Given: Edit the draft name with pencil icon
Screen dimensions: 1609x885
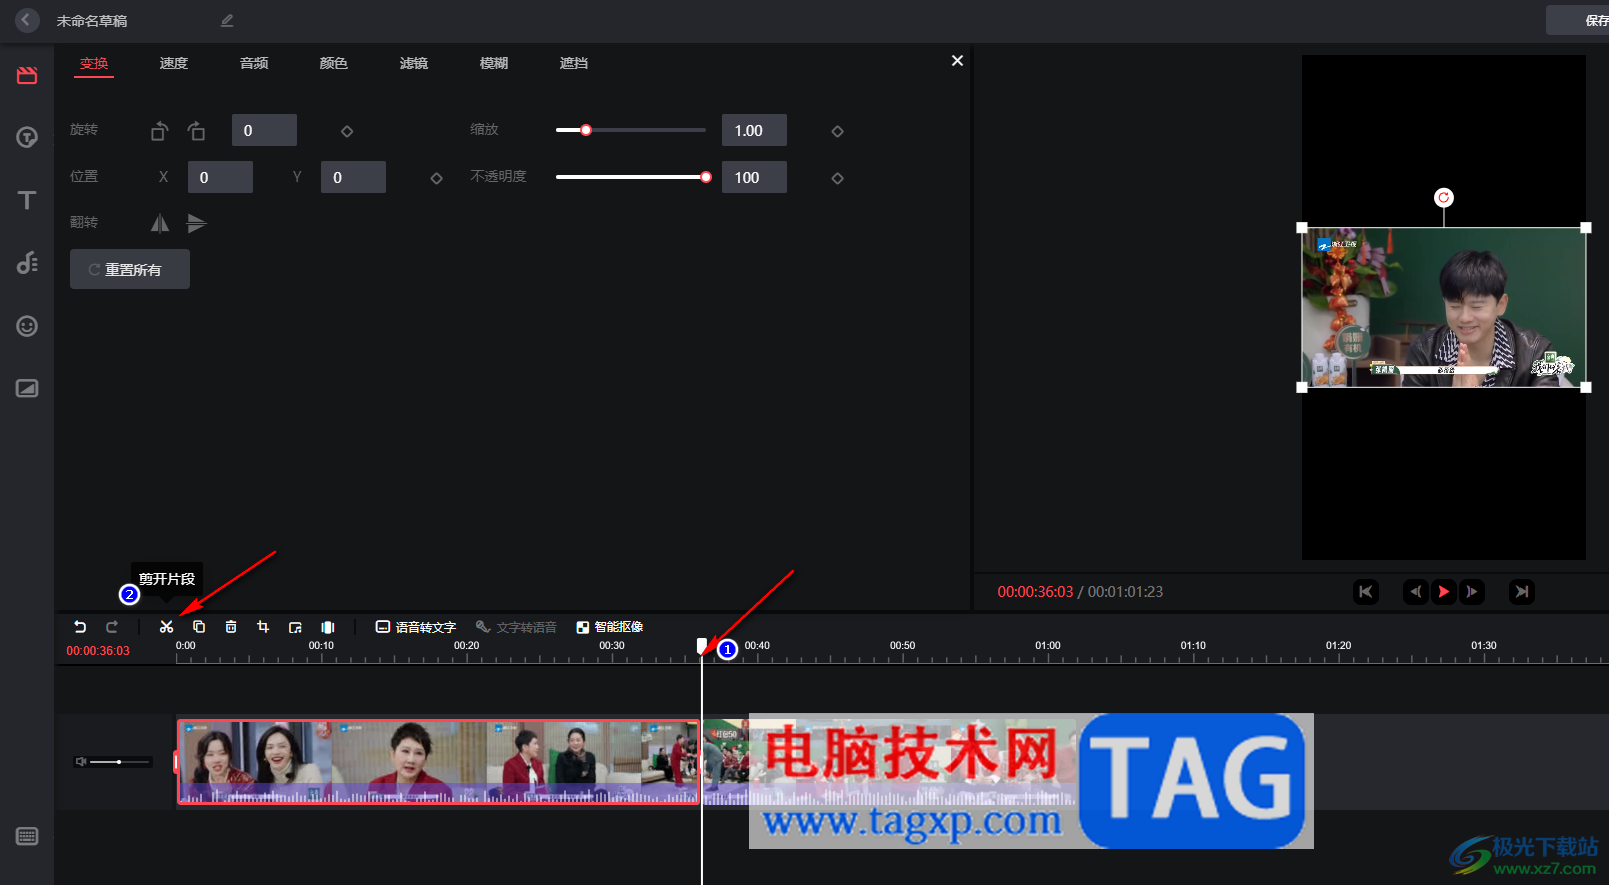Looking at the screenshot, I should 227,20.
